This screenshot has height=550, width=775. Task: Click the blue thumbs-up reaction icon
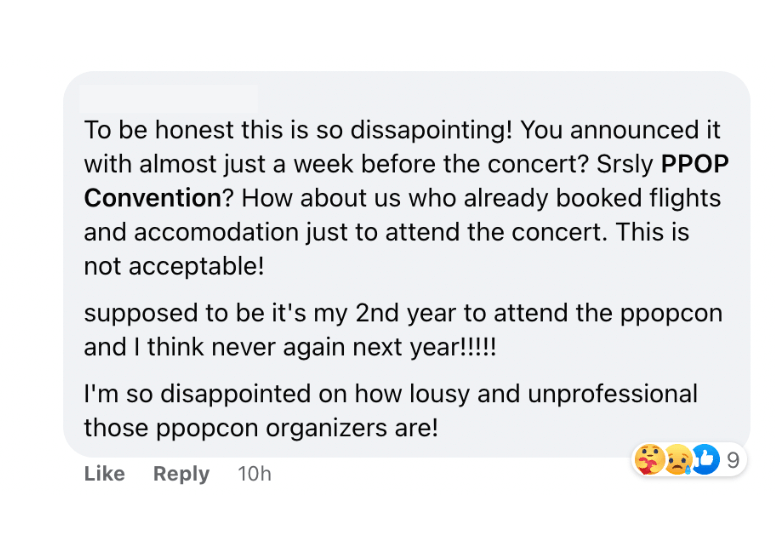[706, 460]
